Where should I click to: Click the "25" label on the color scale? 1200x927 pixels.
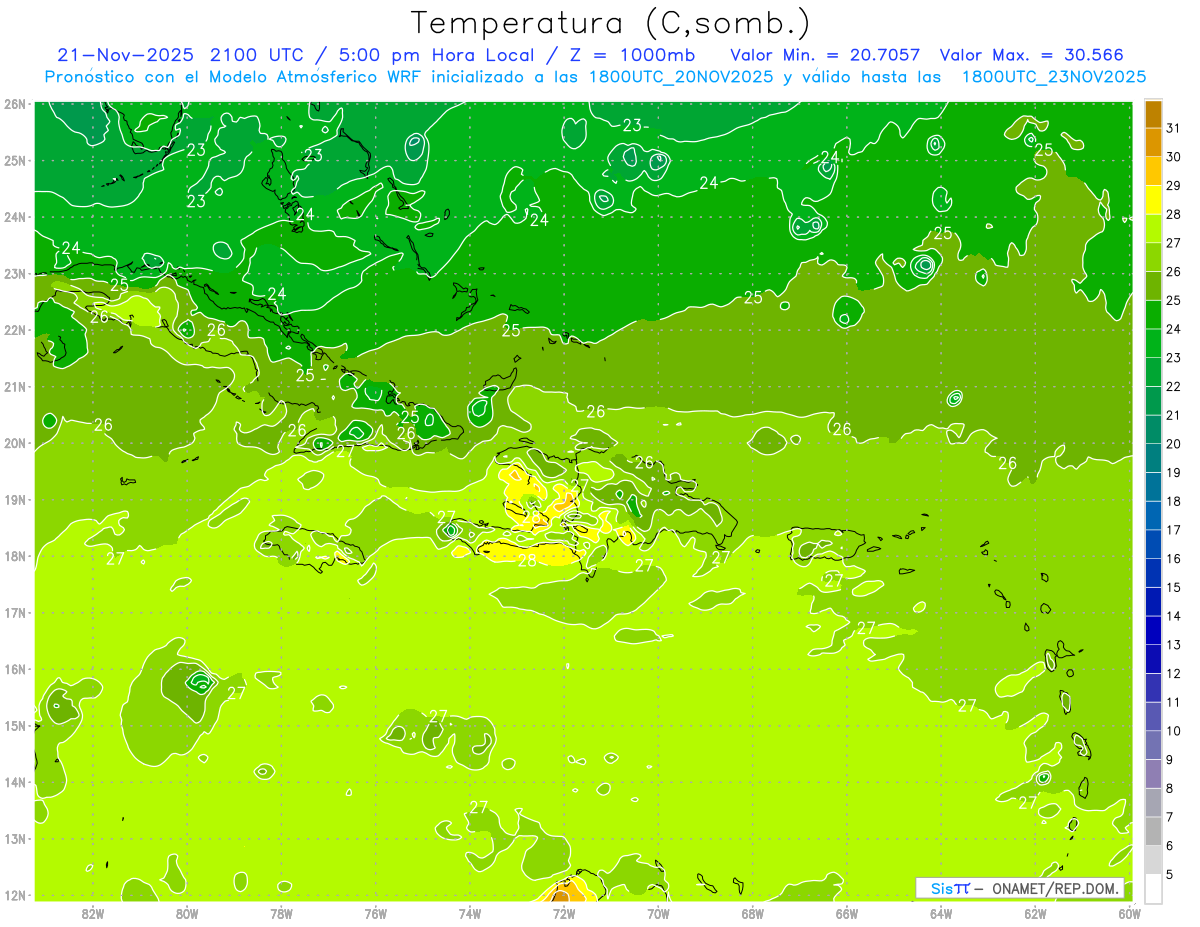[1174, 300]
